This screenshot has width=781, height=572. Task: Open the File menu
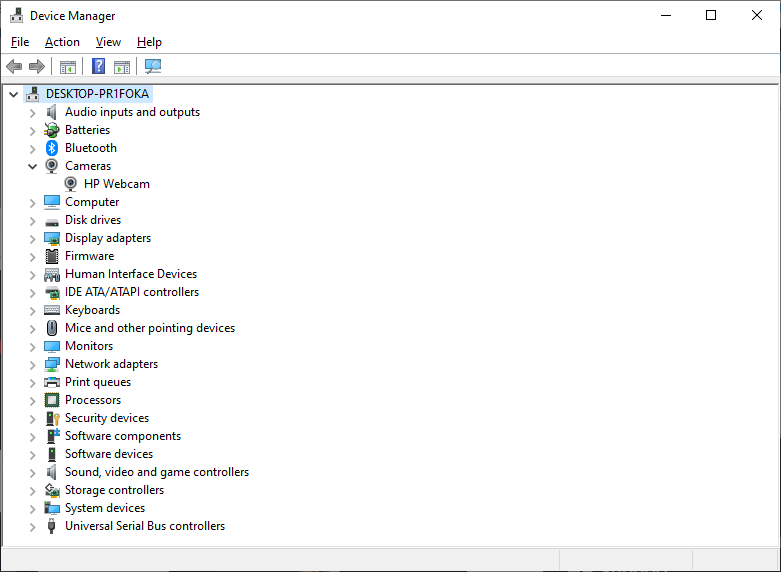coord(20,42)
